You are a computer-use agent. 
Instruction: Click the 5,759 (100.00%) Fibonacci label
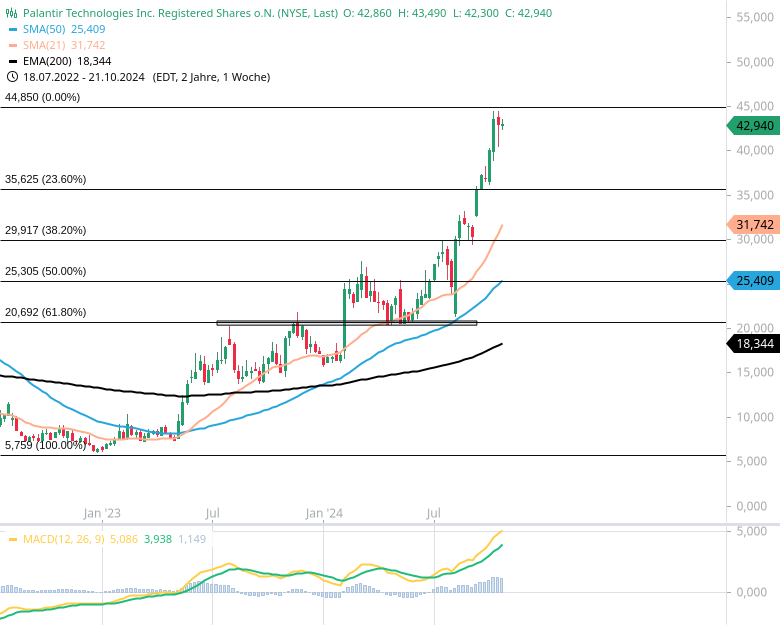click(x=46, y=445)
